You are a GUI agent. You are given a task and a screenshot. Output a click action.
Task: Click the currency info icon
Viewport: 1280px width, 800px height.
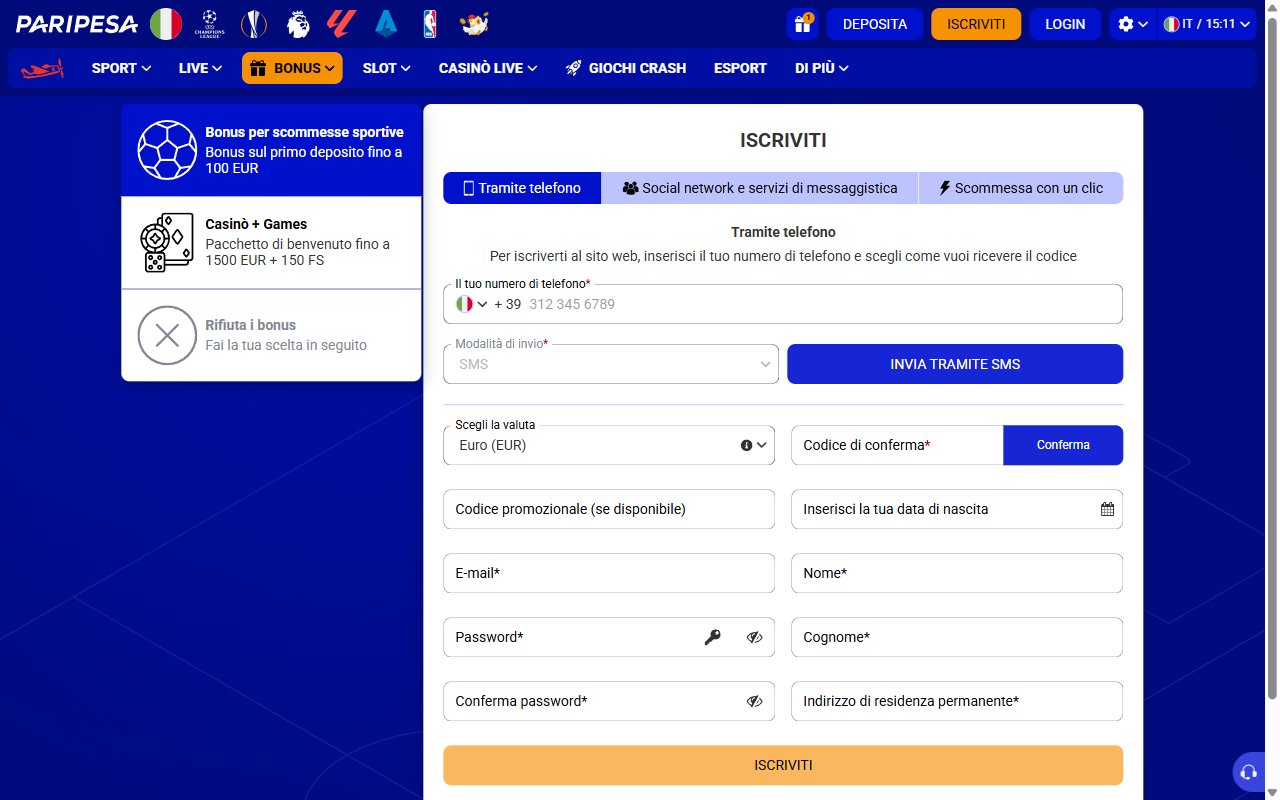pyautogui.click(x=746, y=445)
